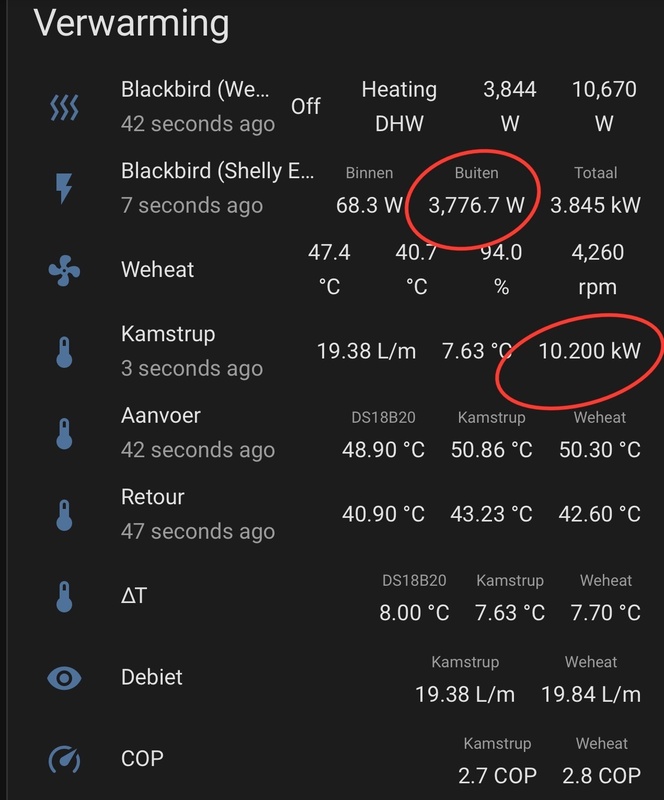664x800 pixels.
Task: Open the Buiten 3,776.7 W power reading
Action: click(476, 206)
